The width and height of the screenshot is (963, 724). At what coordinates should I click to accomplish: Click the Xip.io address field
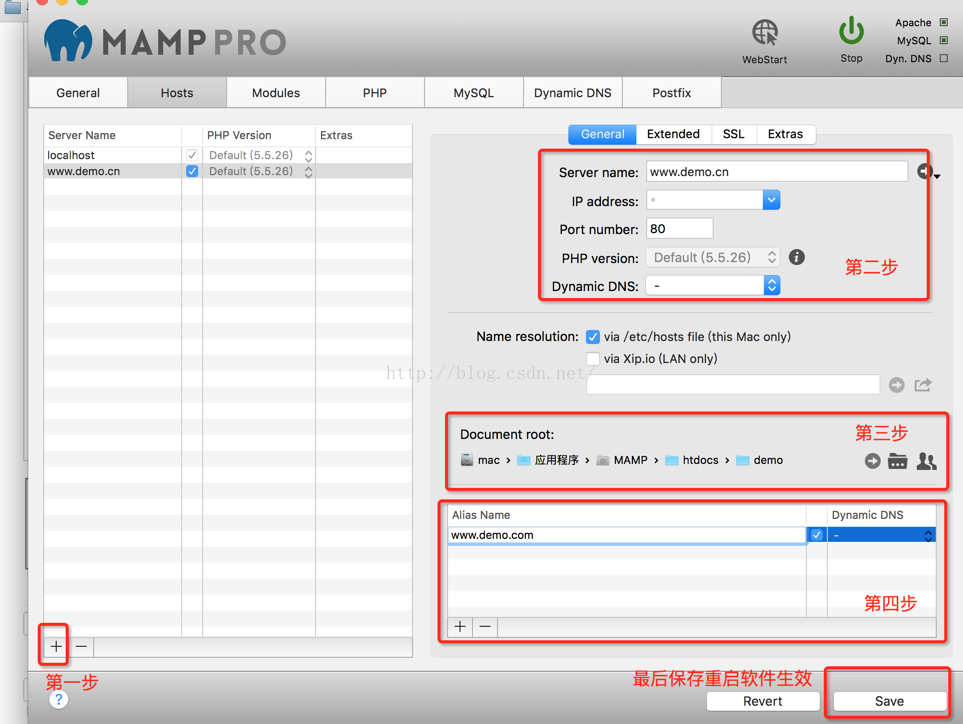[x=733, y=385]
